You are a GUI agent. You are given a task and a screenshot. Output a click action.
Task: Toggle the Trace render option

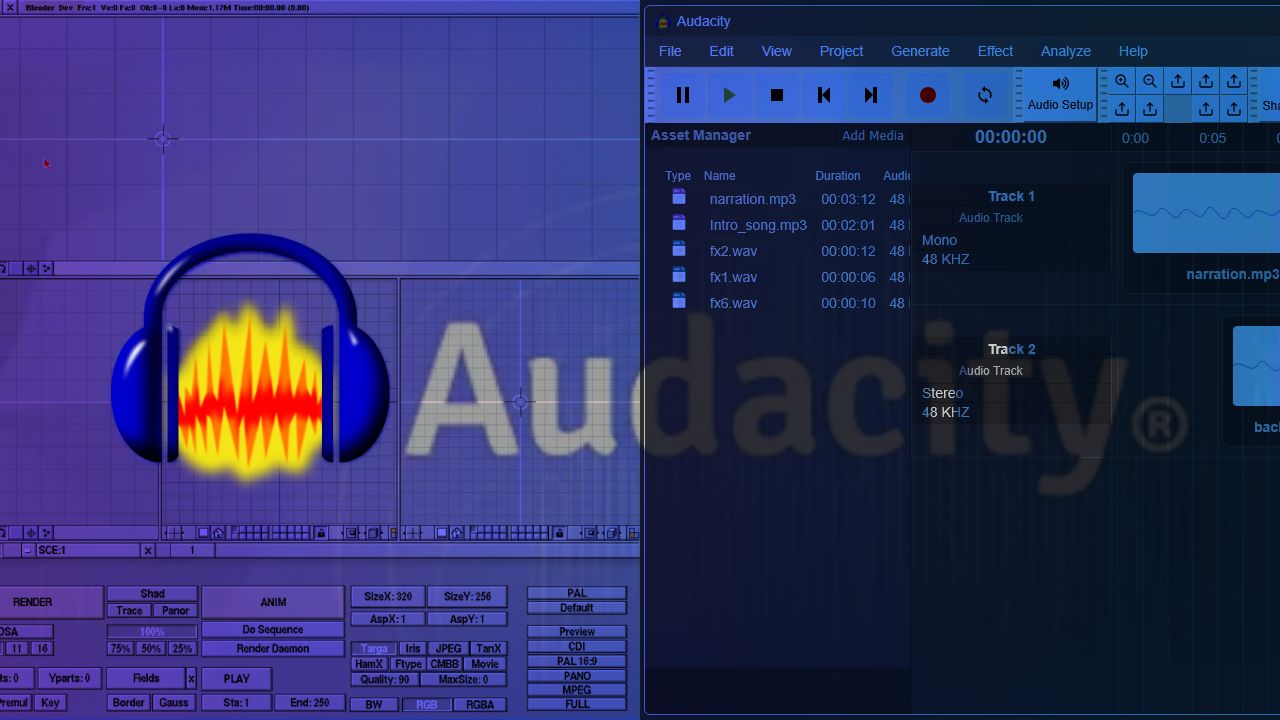tap(129, 611)
